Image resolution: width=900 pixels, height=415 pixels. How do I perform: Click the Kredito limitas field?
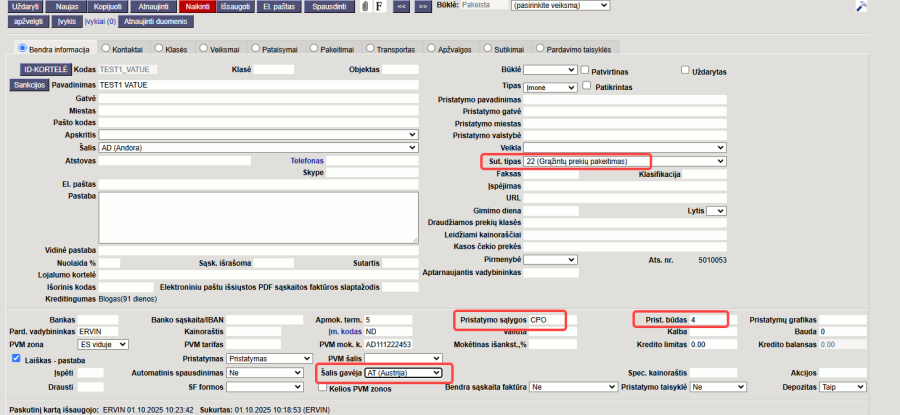coord(713,344)
